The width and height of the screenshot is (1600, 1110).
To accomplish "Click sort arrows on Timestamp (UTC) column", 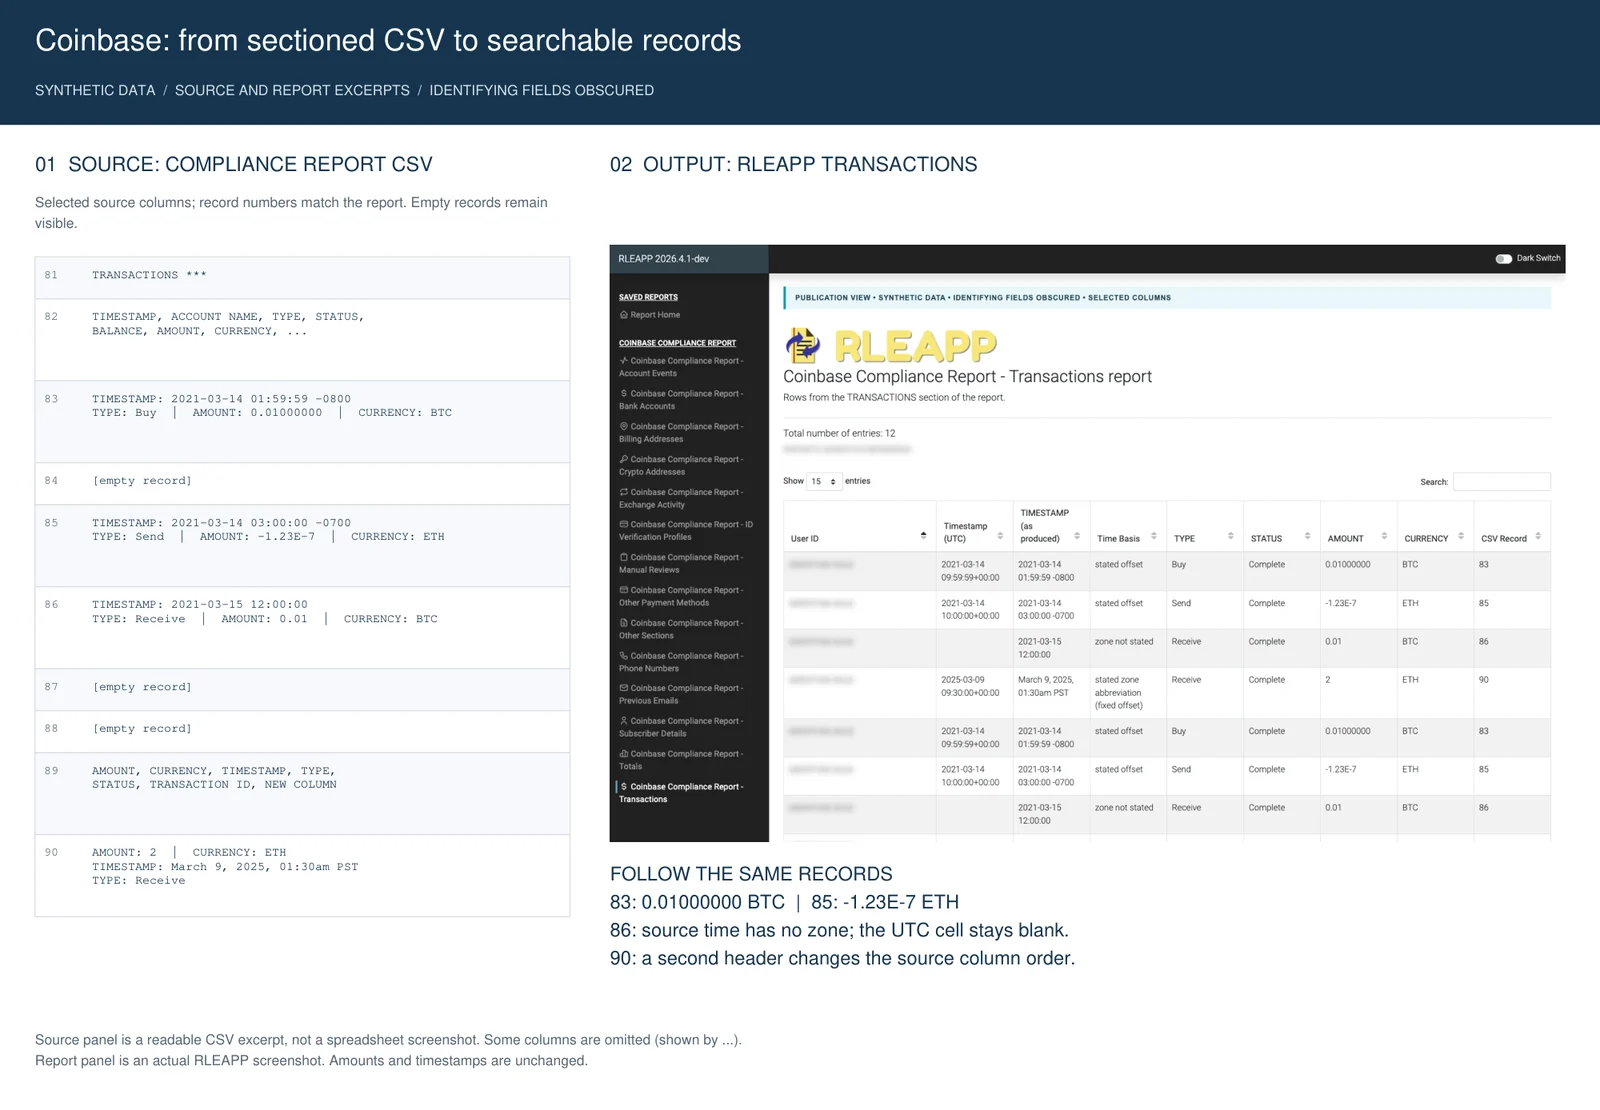I will click(1000, 536).
